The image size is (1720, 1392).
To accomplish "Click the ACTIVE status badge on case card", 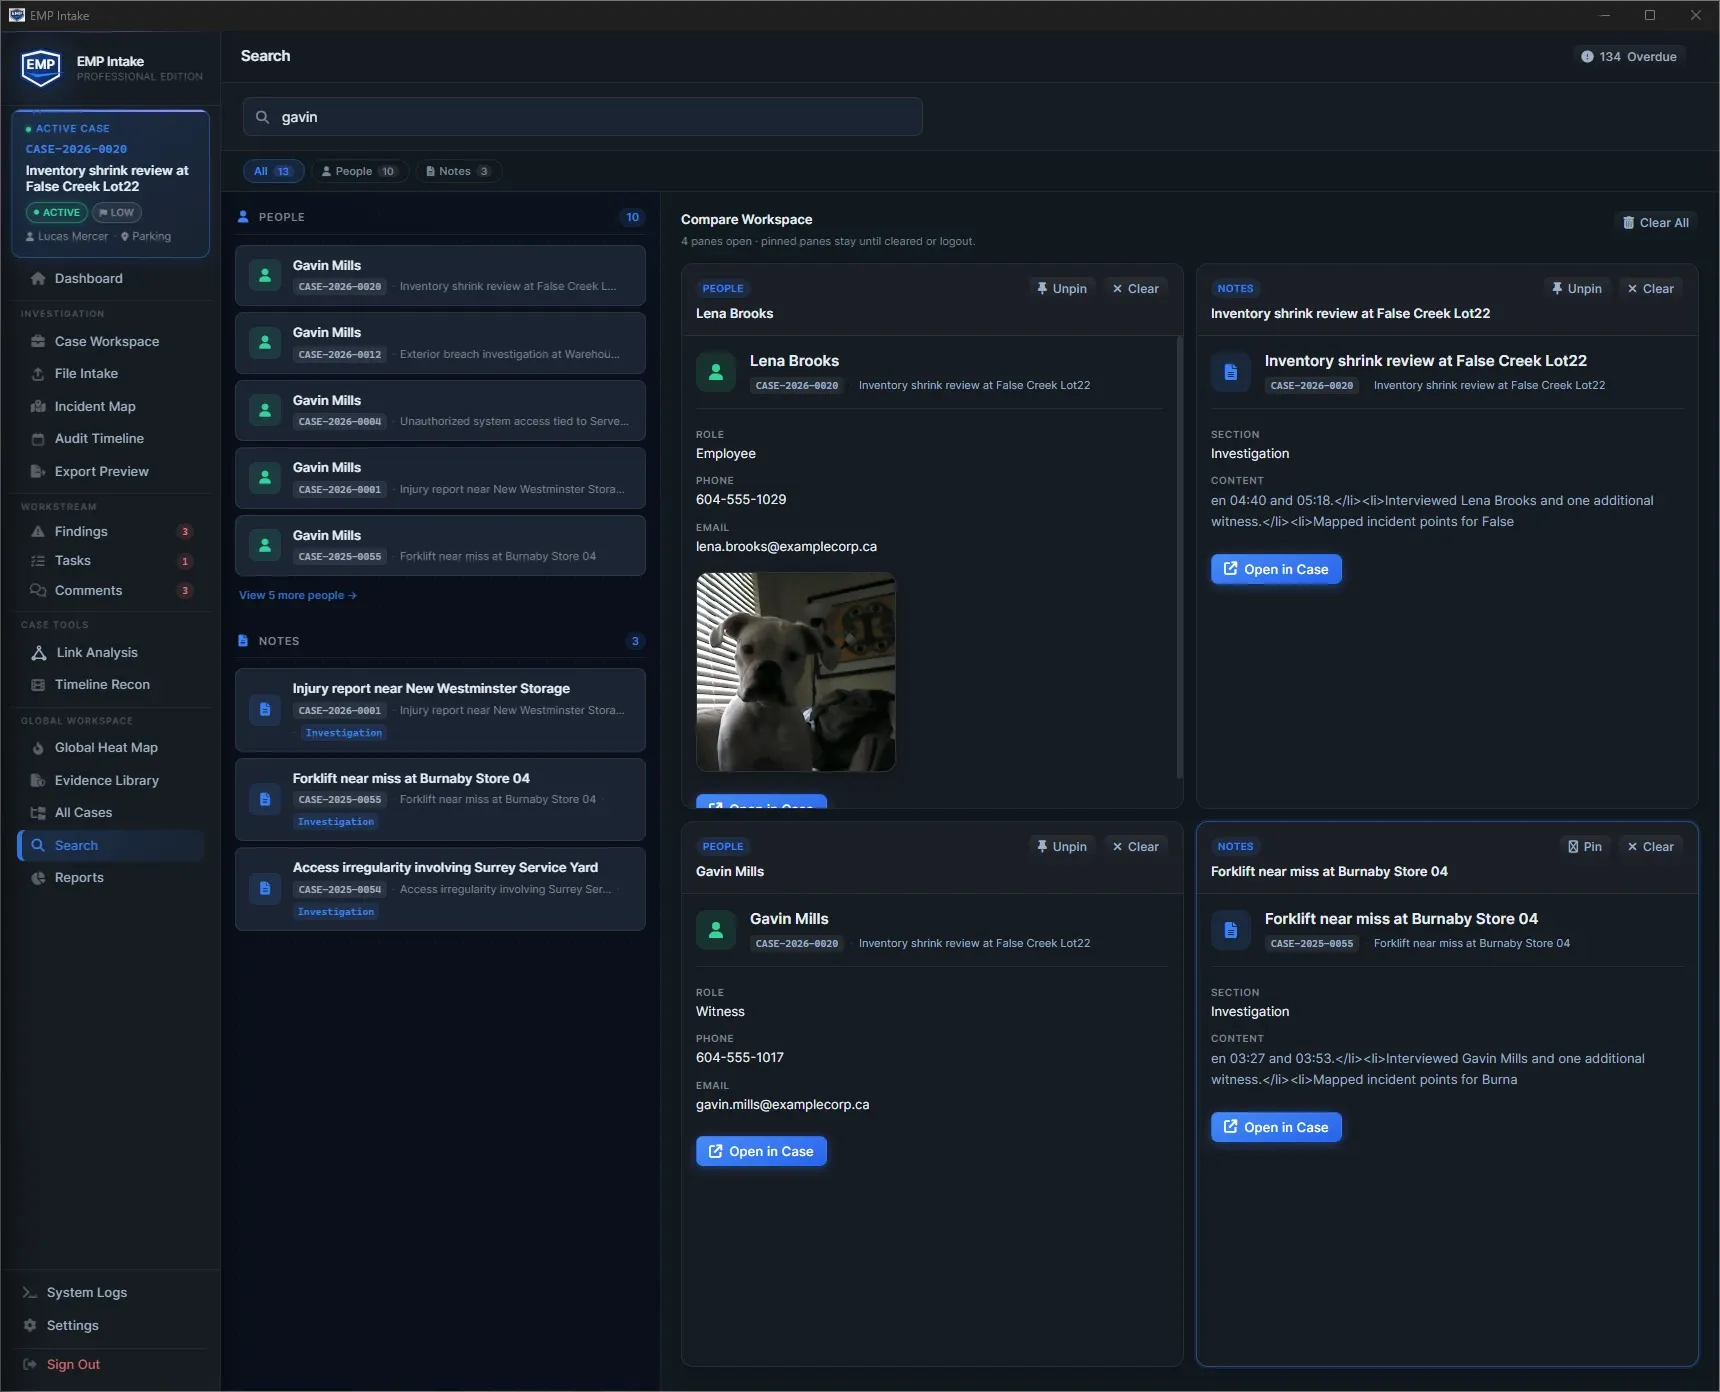I will [x=56, y=213].
